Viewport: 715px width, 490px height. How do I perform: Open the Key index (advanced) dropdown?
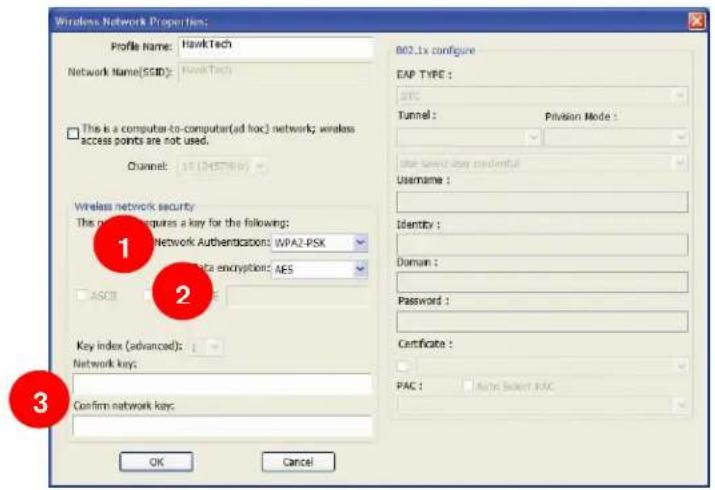click(205, 348)
